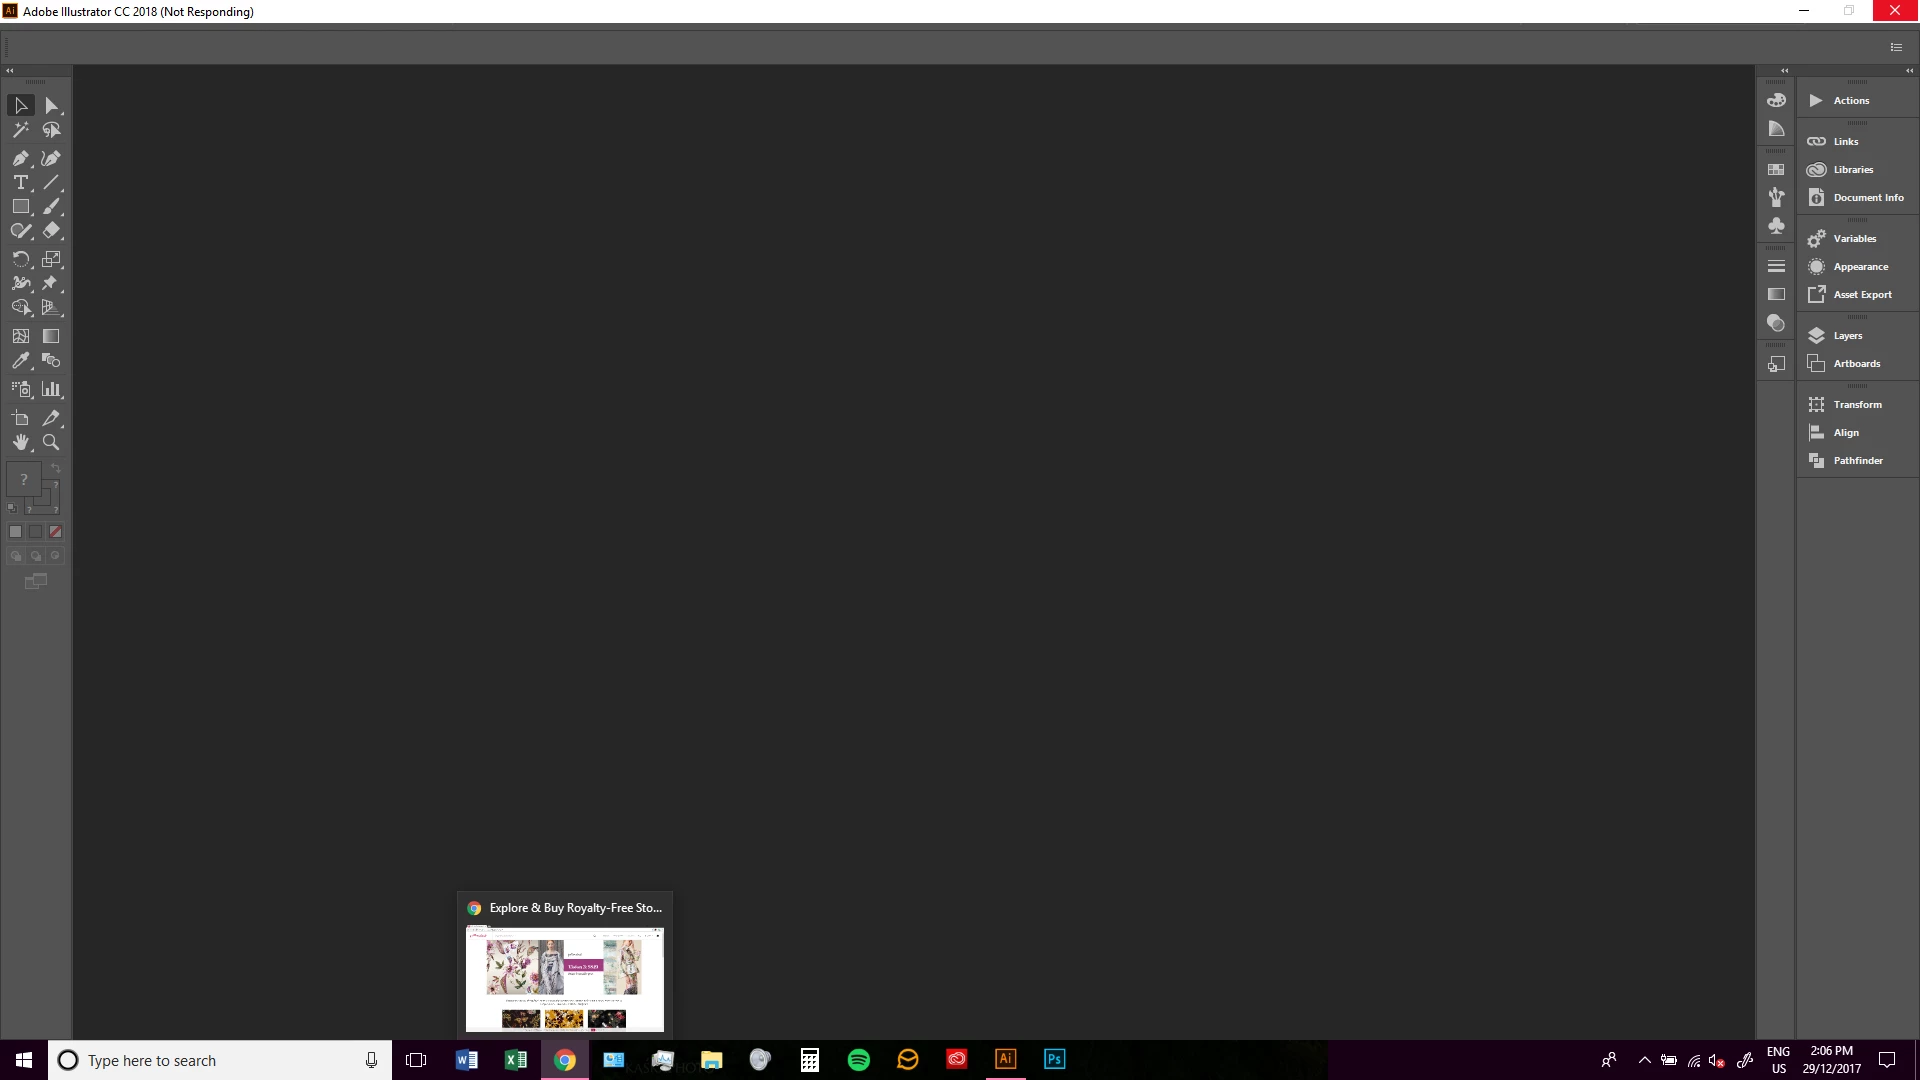Expand the tools panel double-arrow
1920x1080 pixels.
click(x=10, y=71)
